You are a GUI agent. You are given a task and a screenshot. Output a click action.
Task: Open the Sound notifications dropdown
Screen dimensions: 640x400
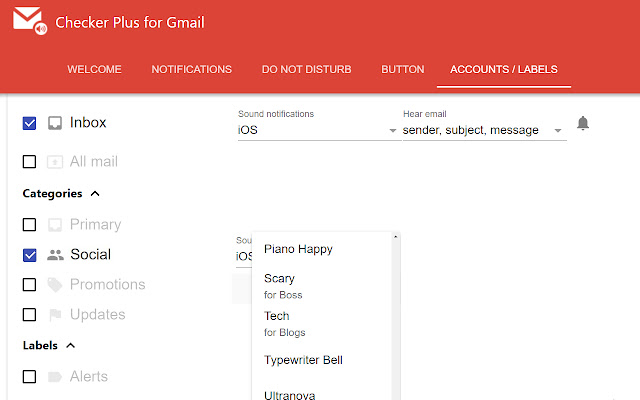pos(317,130)
